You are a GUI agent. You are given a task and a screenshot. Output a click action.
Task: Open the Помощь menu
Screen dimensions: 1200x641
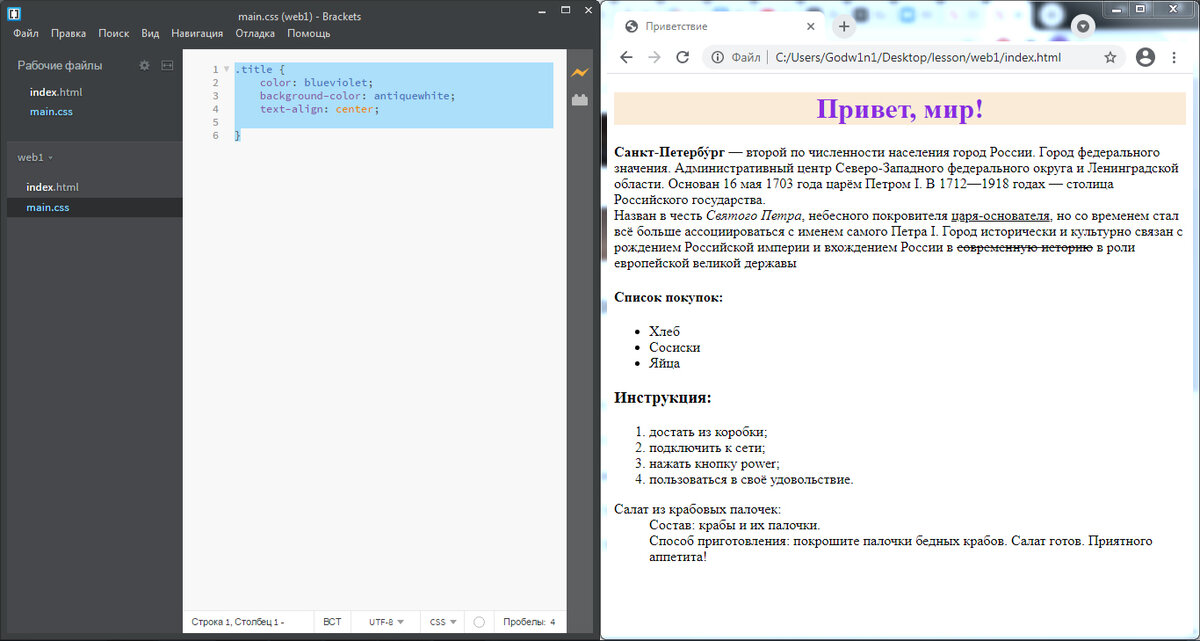(309, 33)
